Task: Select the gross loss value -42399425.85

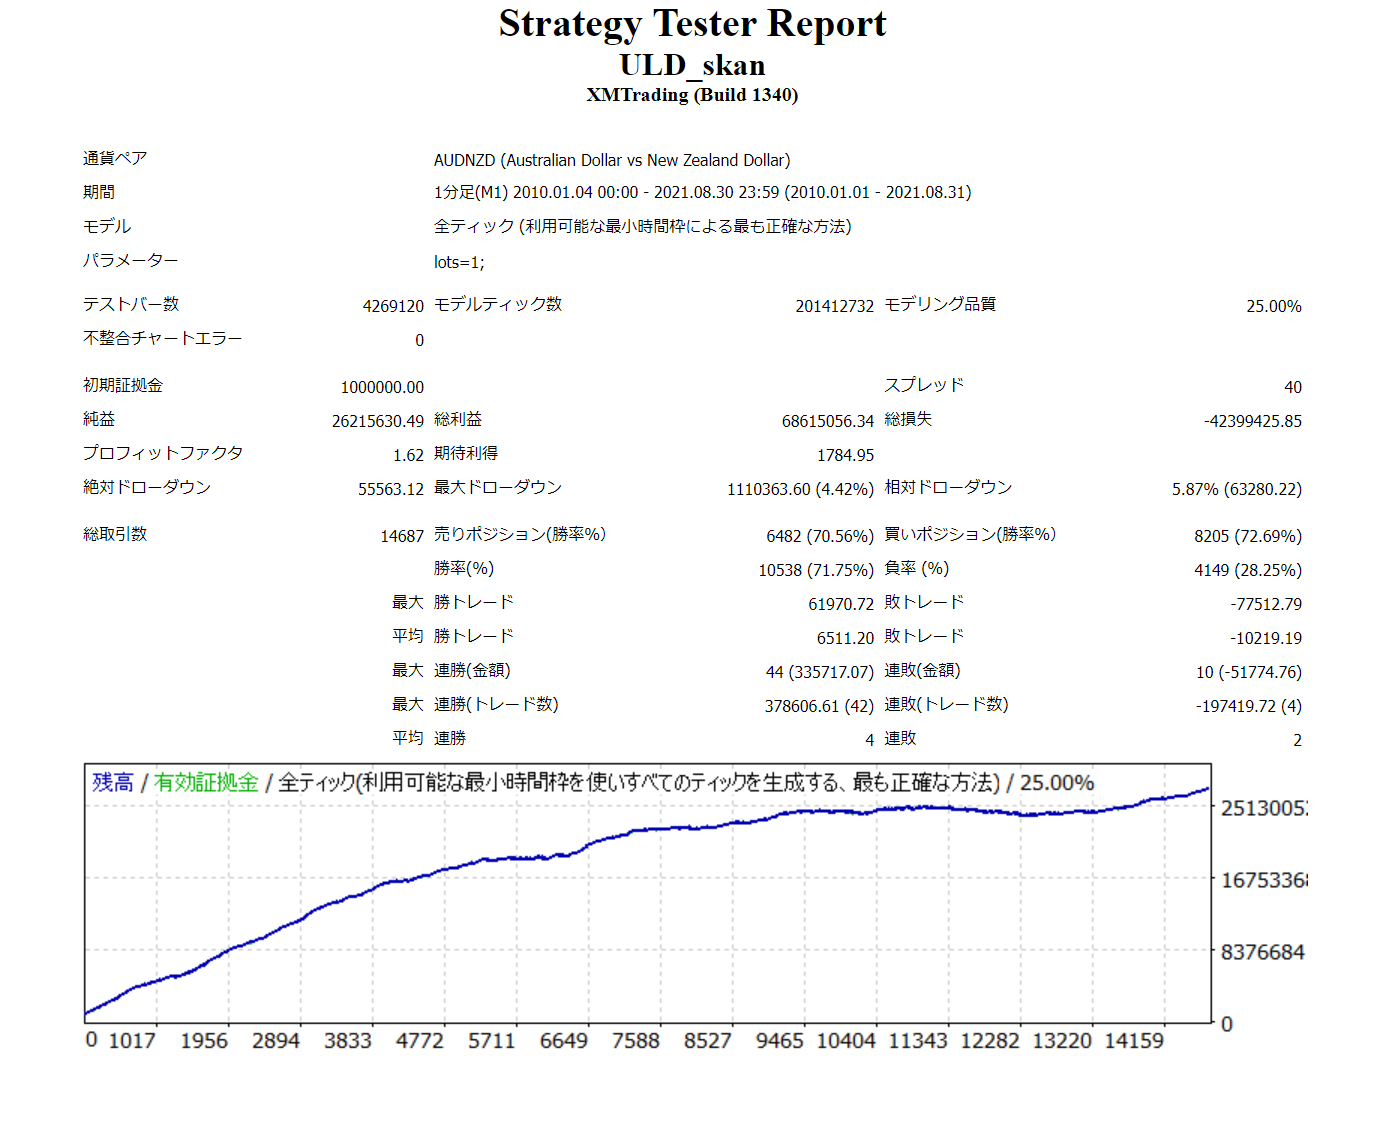Action: pos(1252,421)
